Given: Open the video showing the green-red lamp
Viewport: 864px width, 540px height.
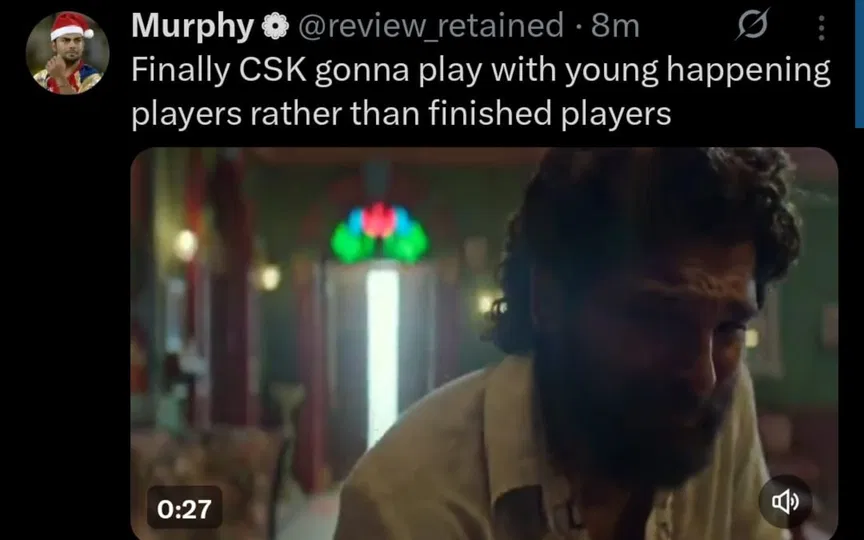Looking at the screenshot, I should [484, 343].
